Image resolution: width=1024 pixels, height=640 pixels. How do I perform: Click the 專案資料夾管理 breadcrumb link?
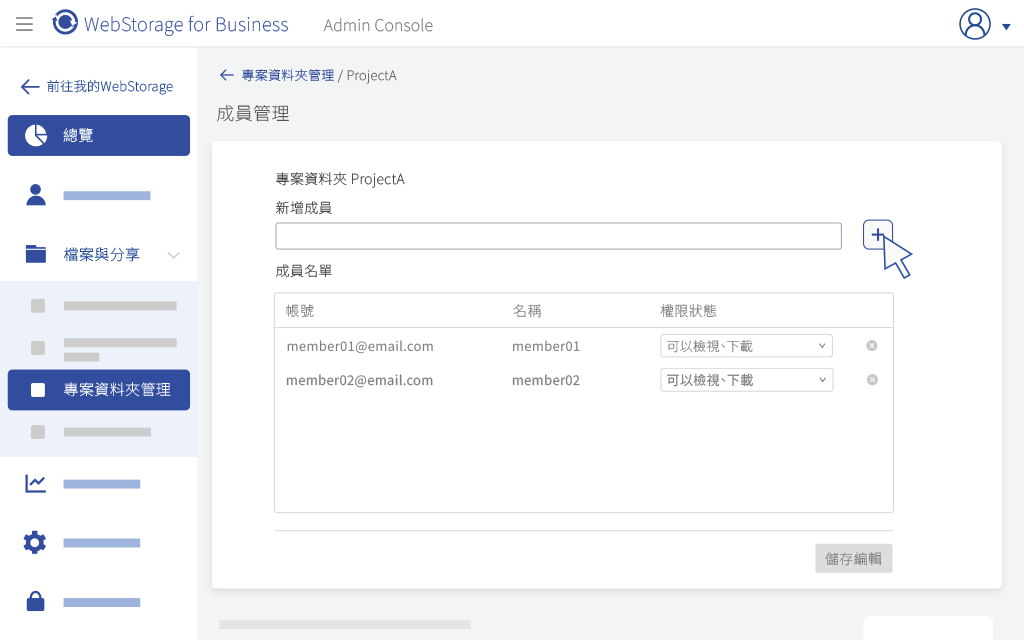pos(287,75)
